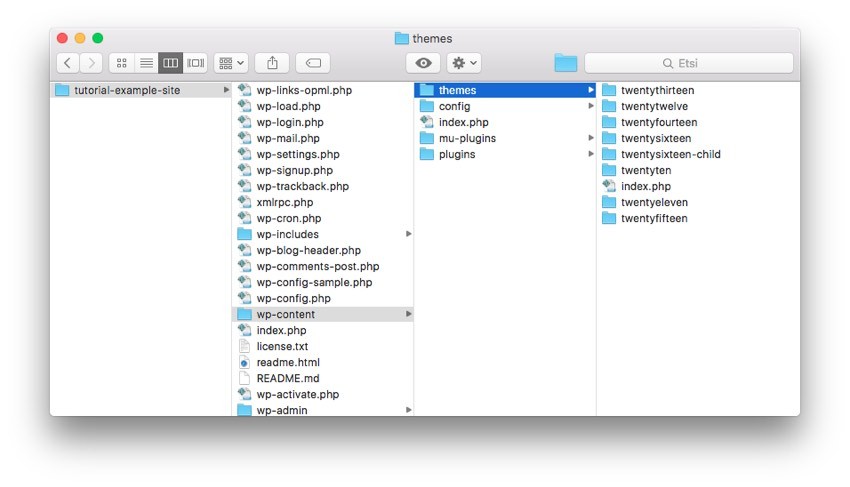850x487 pixels.
Task: Click the search field
Action: coord(688,63)
